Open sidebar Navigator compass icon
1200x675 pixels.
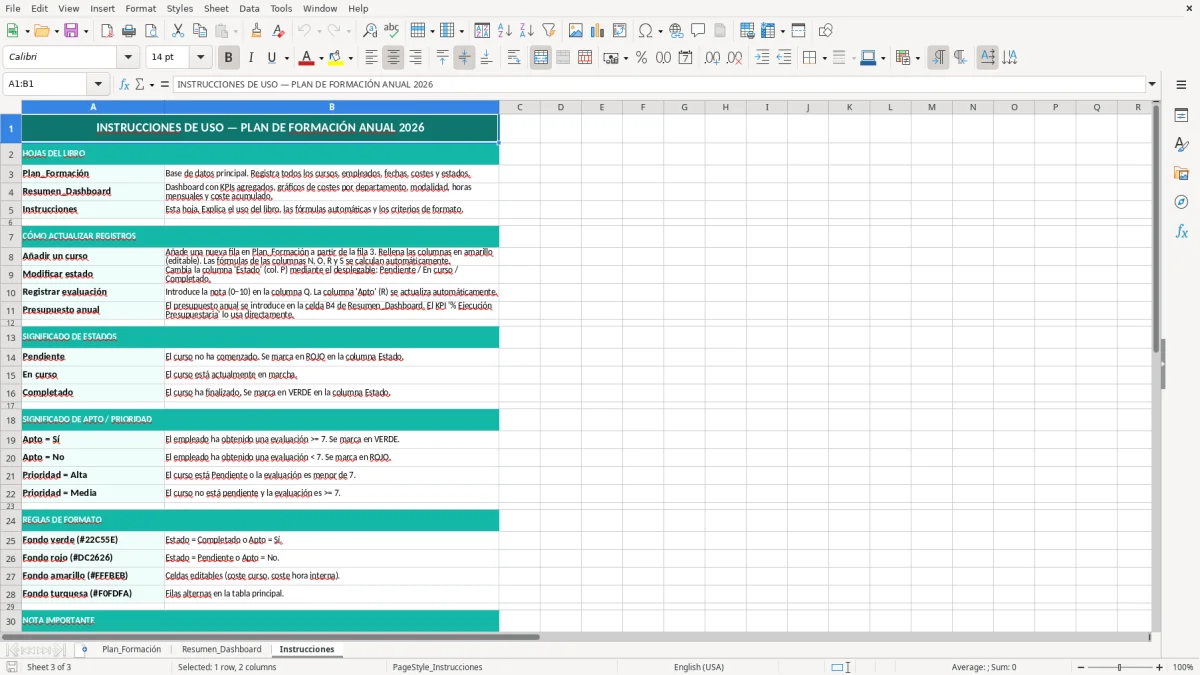click(x=1181, y=202)
